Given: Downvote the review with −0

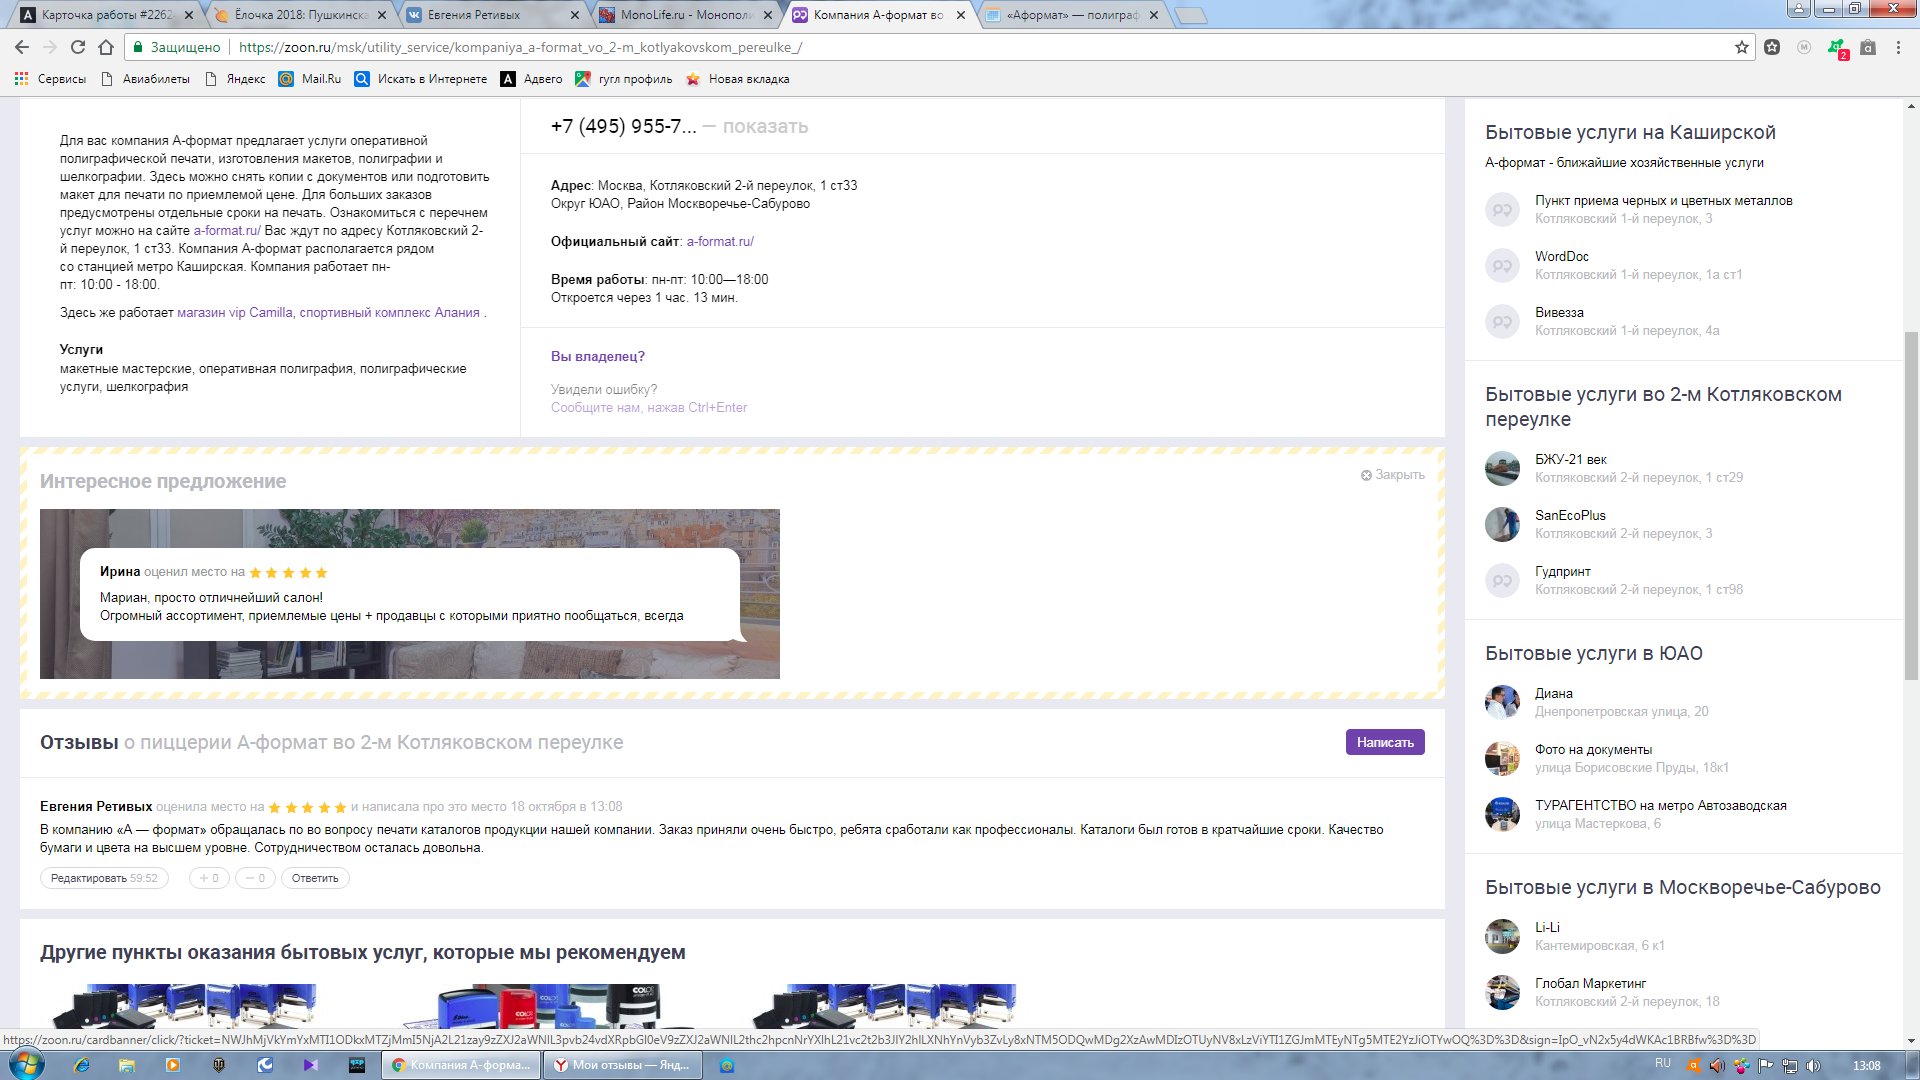Looking at the screenshot, I should [255, 878].
